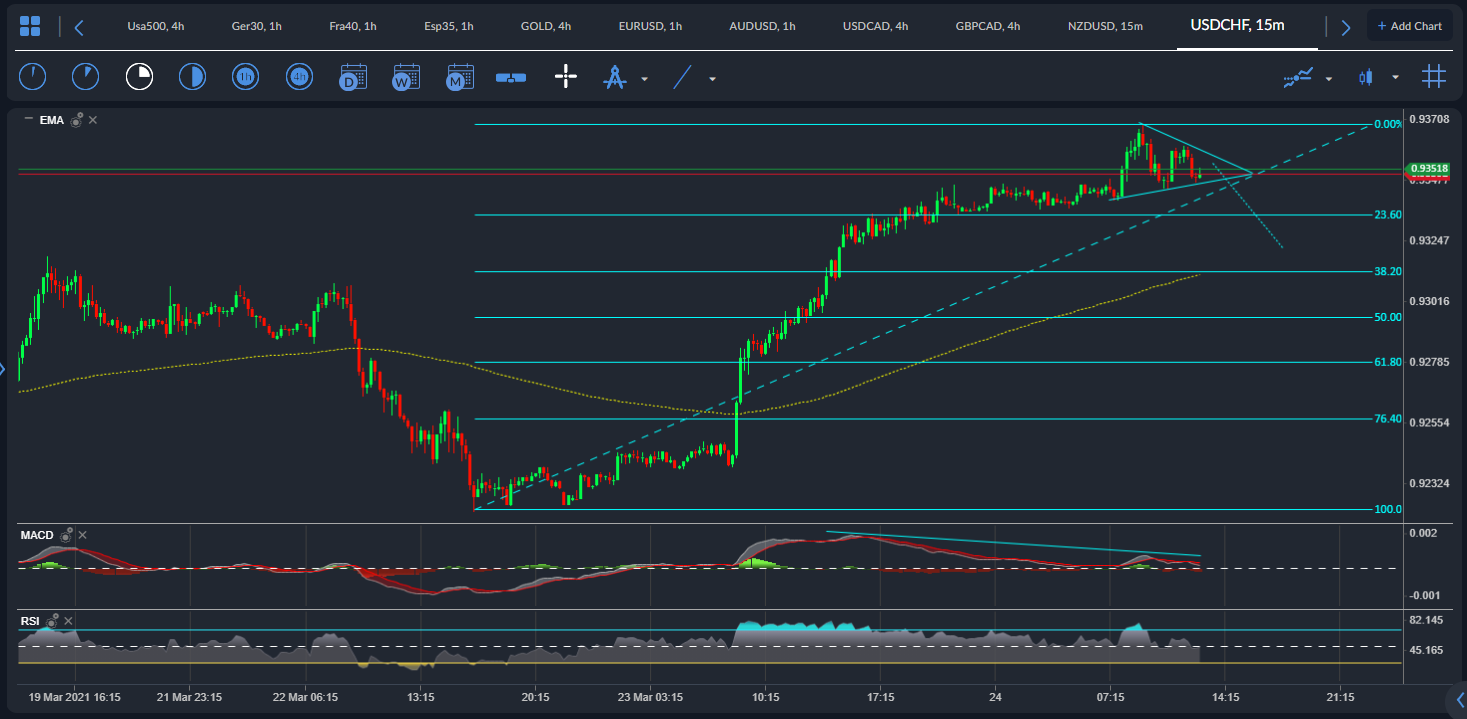Open RSI indicator settings gear
Viewport: 1467px width, 719px height.
pyautogui.click(x=52, y=621)
